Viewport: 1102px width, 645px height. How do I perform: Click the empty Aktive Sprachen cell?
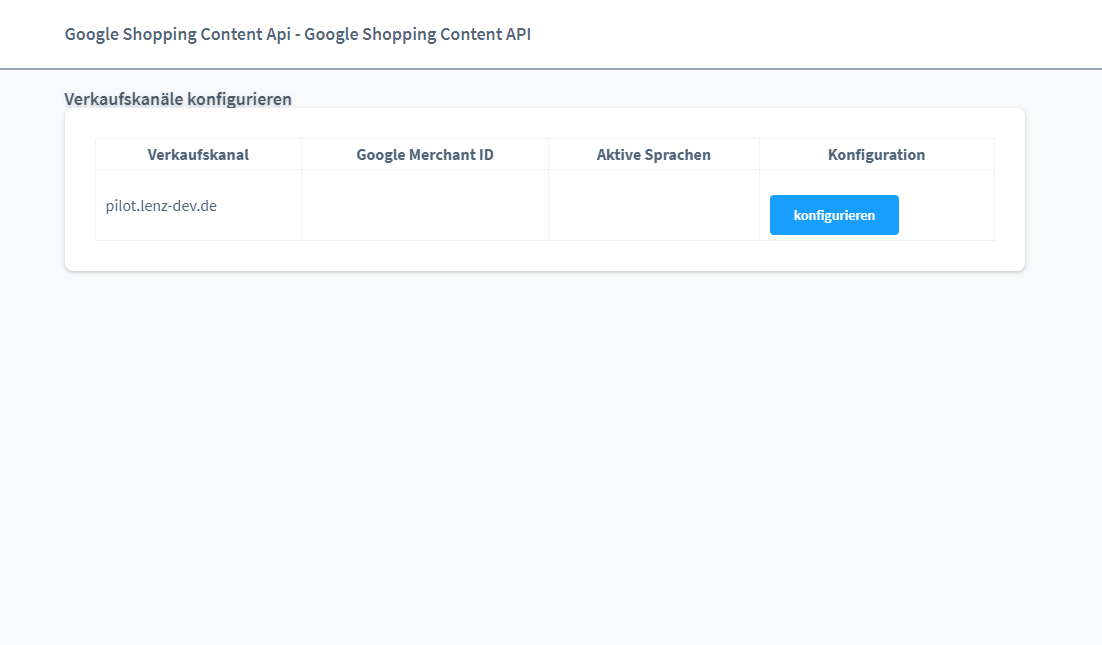click(x=653, y=206)
